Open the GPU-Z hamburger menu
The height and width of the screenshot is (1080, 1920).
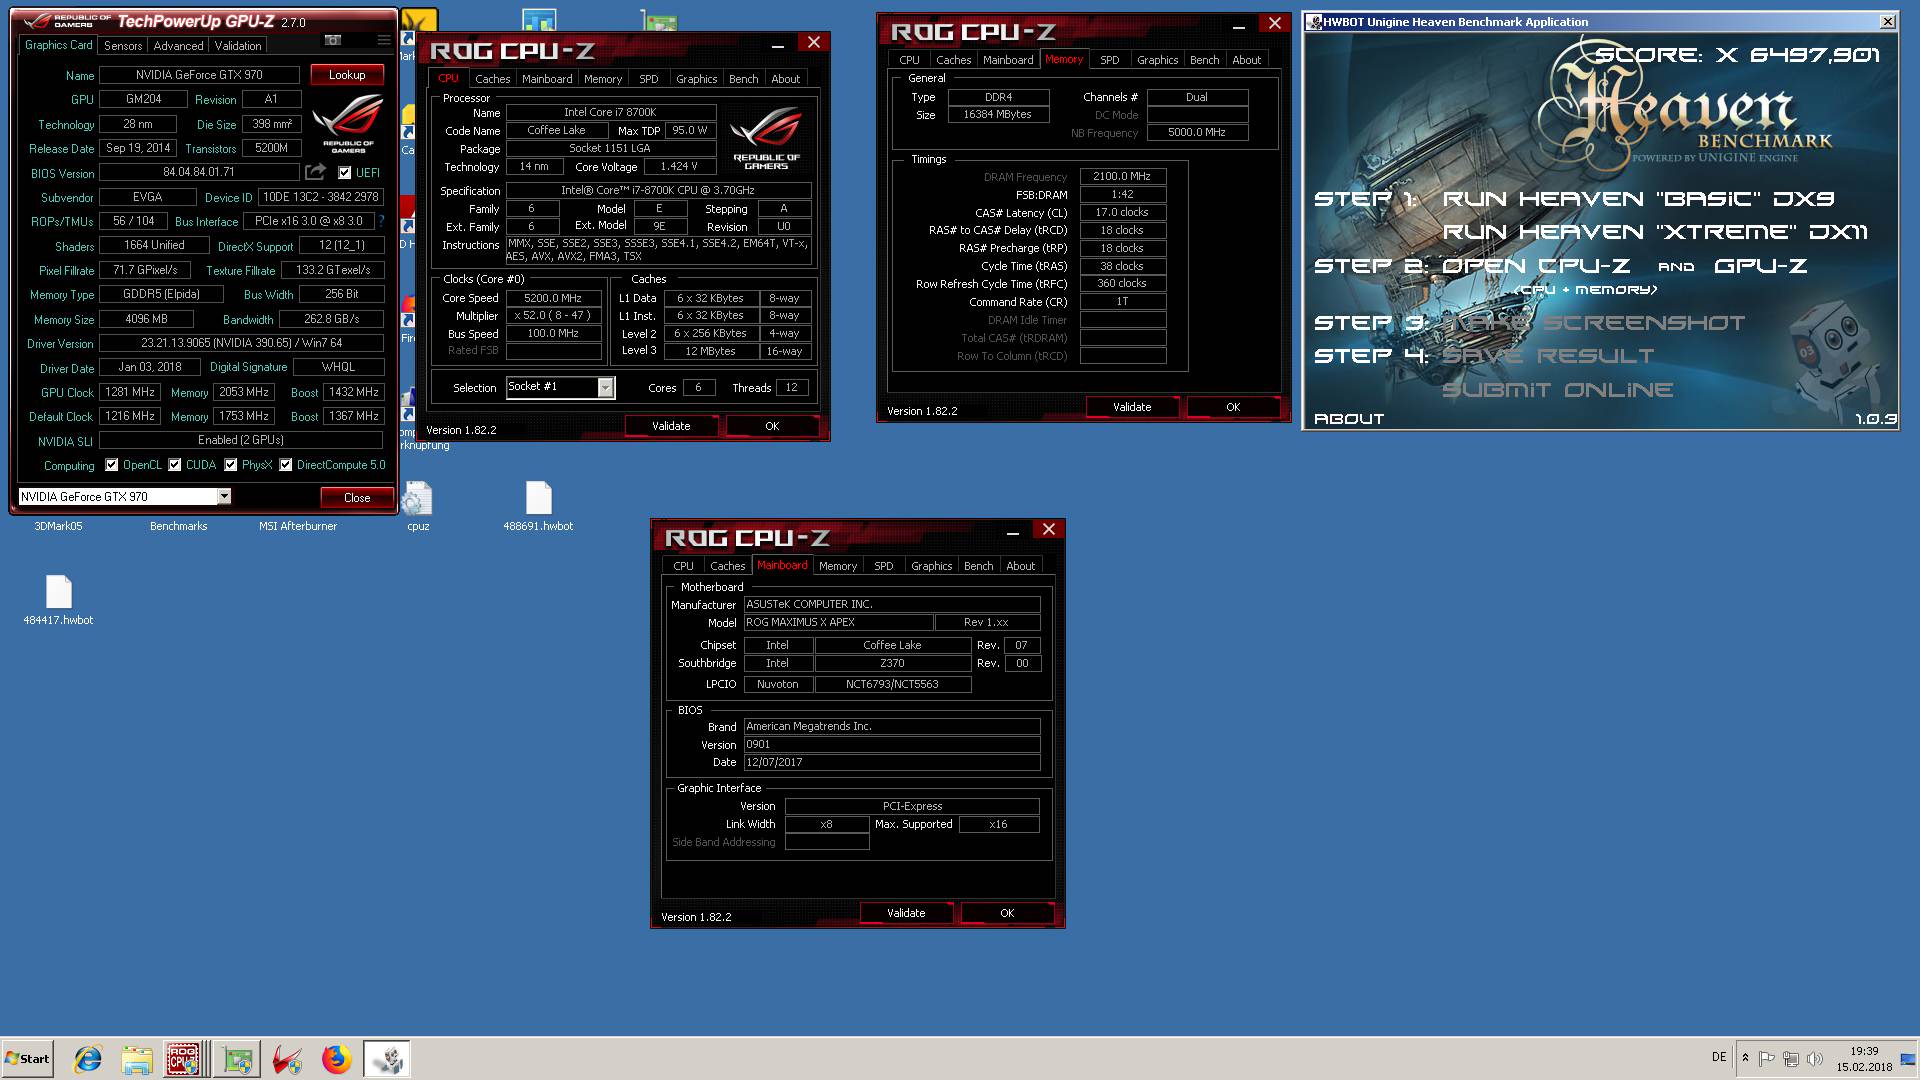(383, 40)
